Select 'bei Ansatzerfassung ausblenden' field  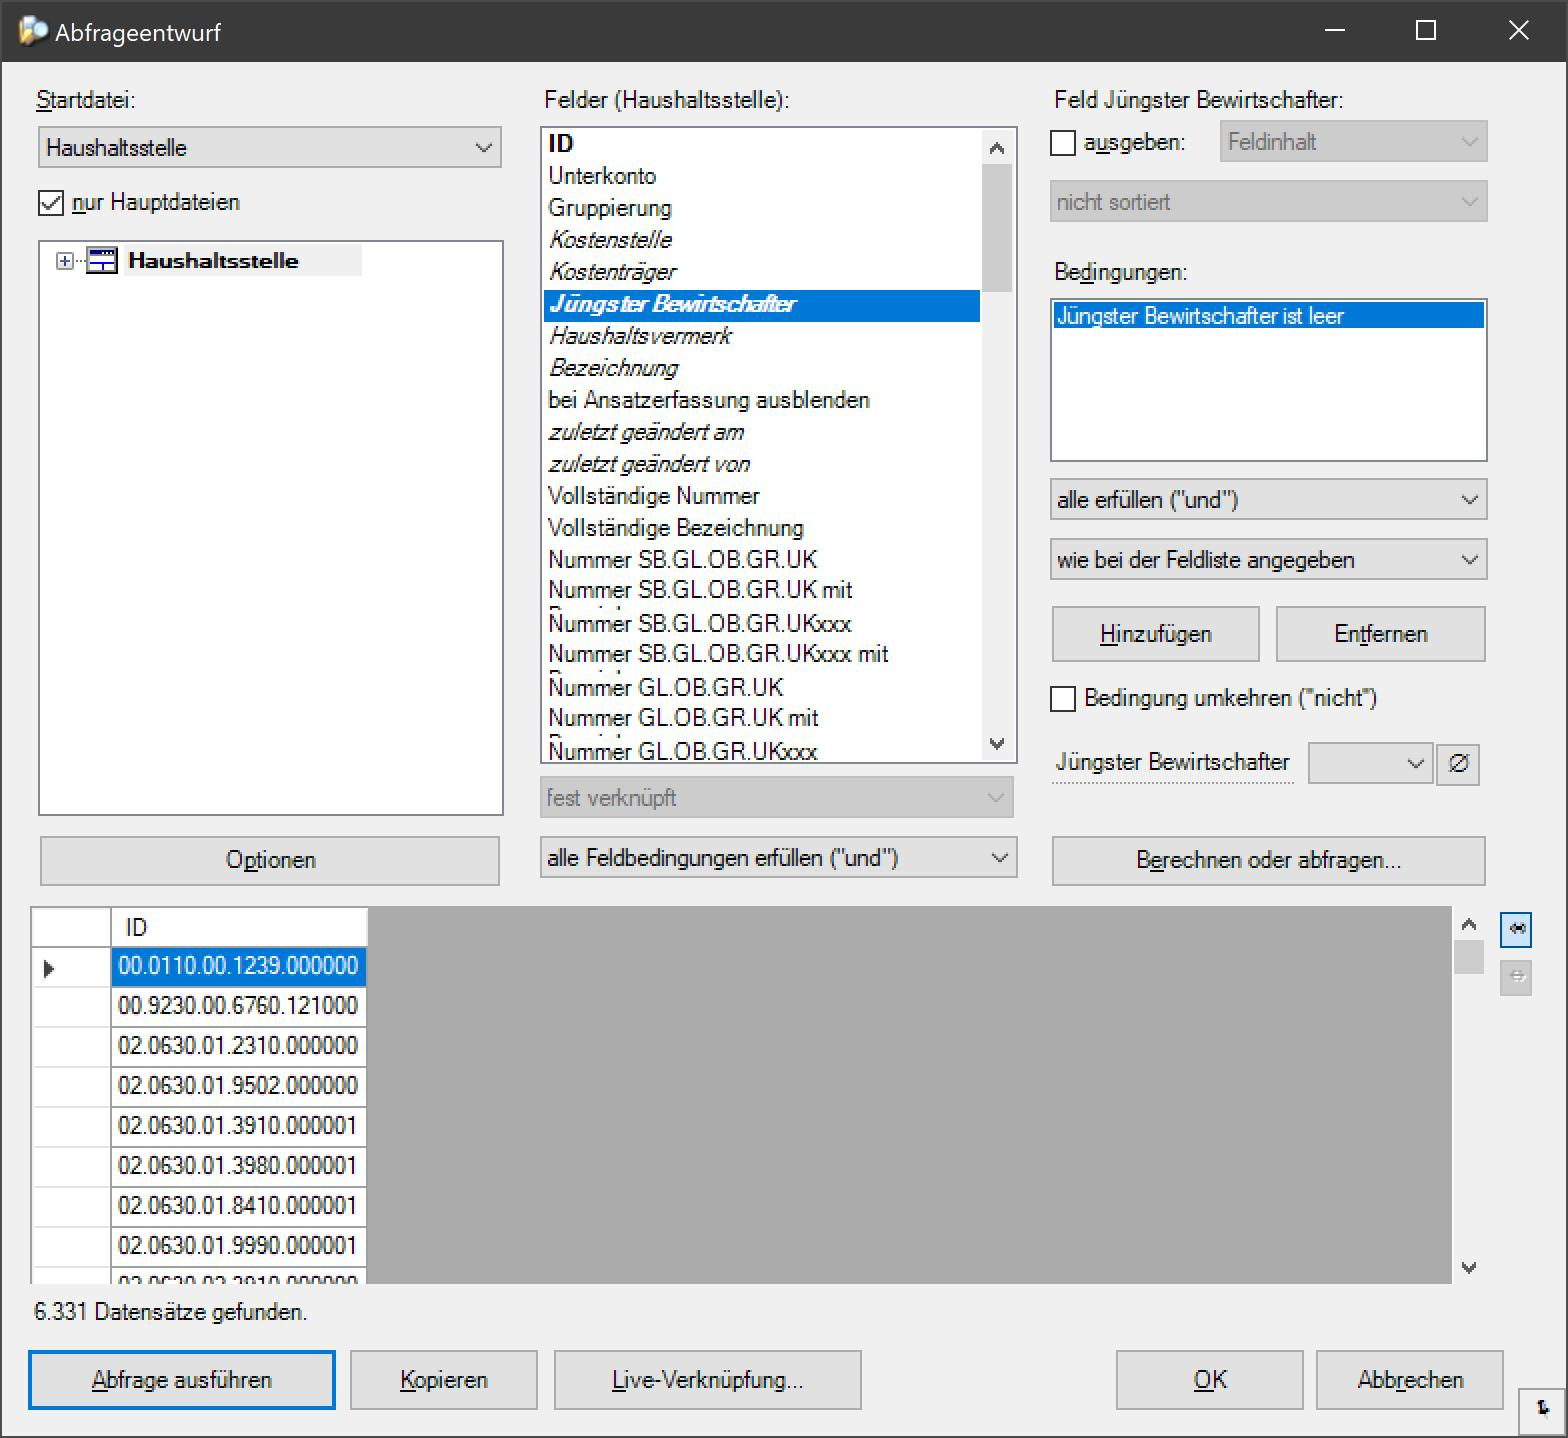click(x=762, y=400)
